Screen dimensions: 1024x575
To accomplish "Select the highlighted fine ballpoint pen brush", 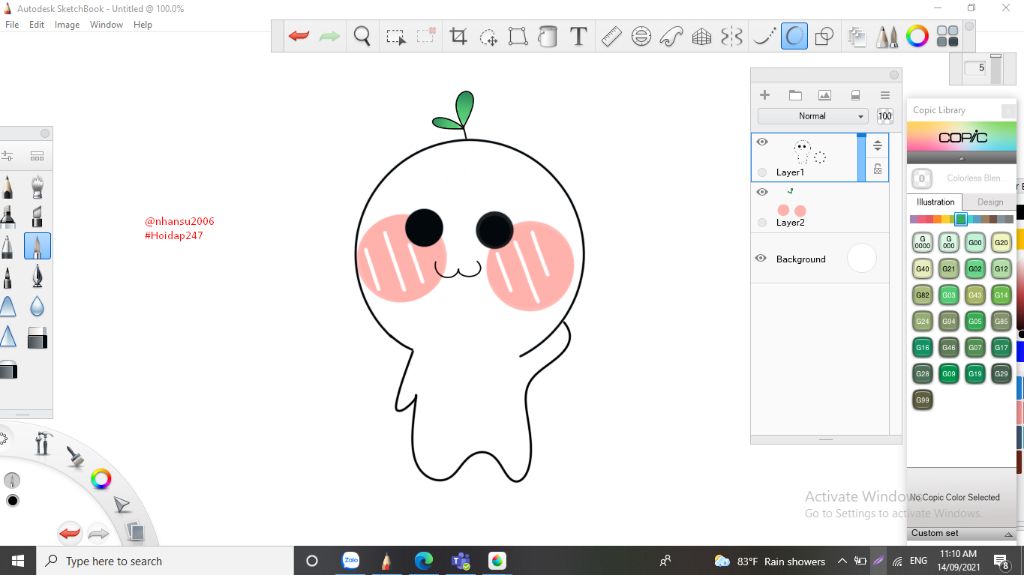I will click(37, 246).
